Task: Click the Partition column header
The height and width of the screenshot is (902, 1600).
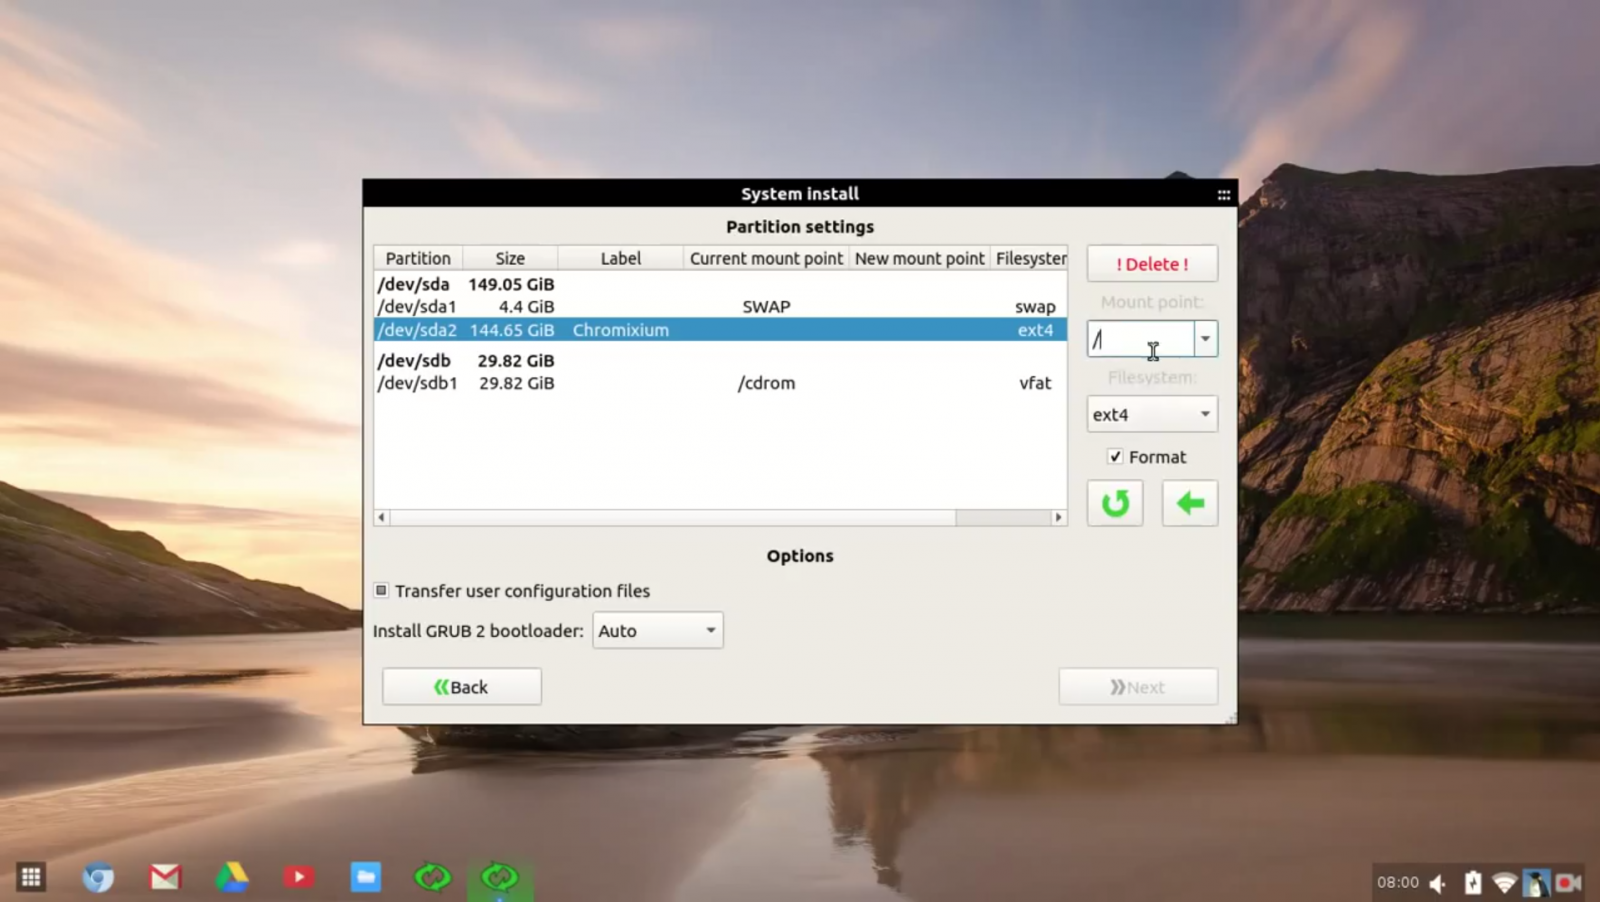Action: click(x=419, y=258)
